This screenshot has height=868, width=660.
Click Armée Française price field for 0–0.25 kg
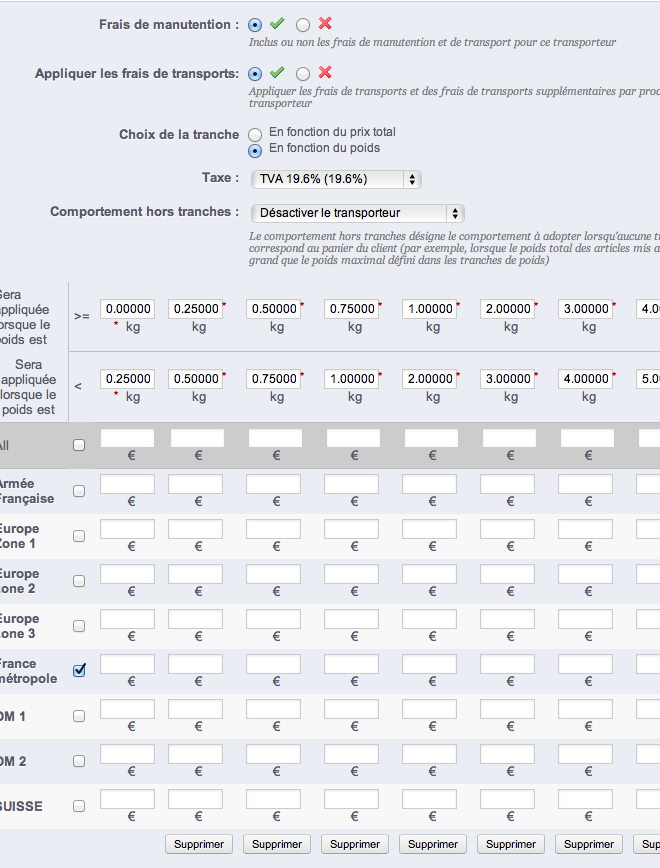[x=127, y=484]
